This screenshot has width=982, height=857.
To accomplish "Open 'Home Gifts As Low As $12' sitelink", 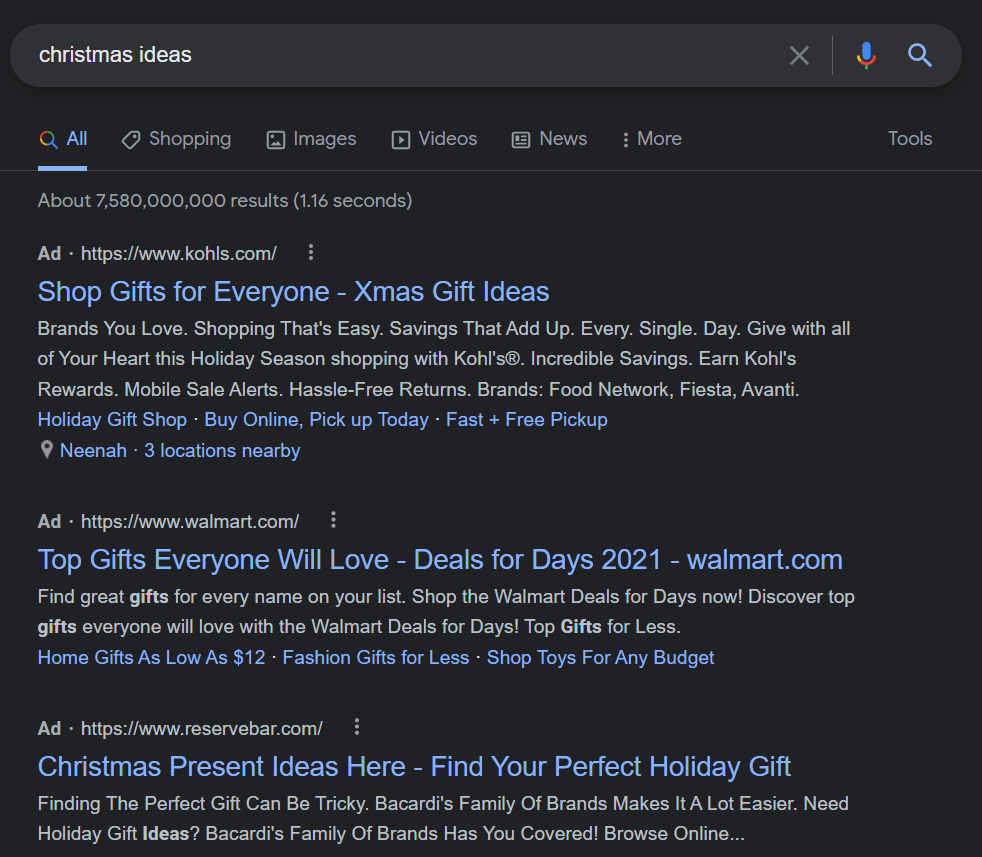I will (152, 657).
